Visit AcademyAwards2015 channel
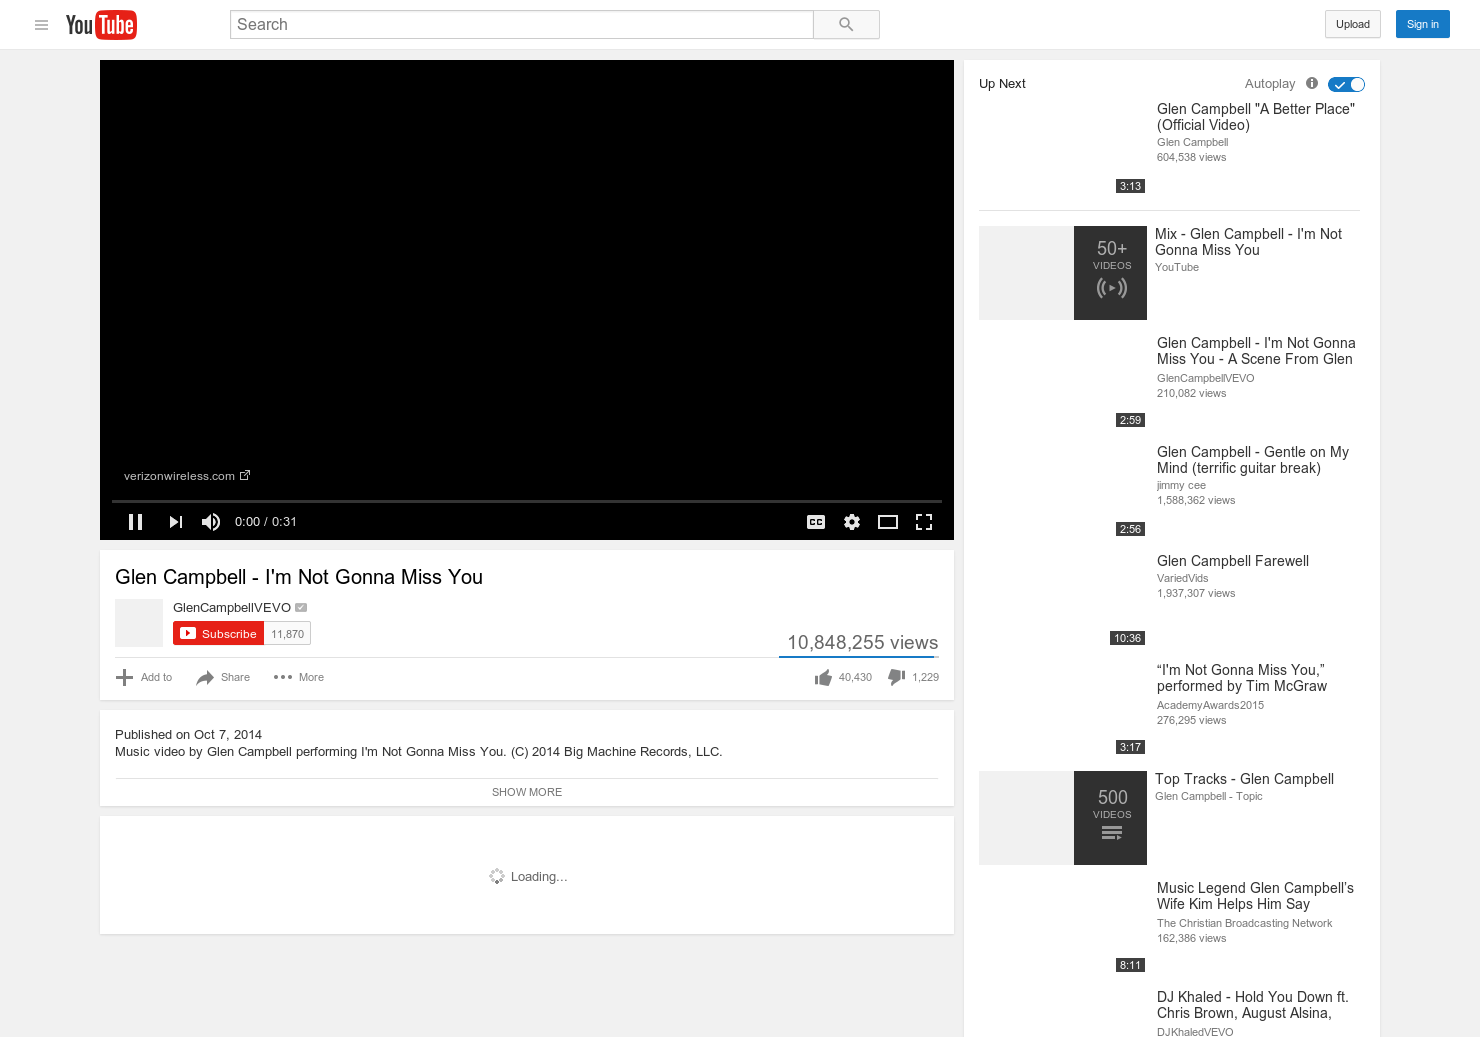The image size is (1480, 1037). [1210, 705]
